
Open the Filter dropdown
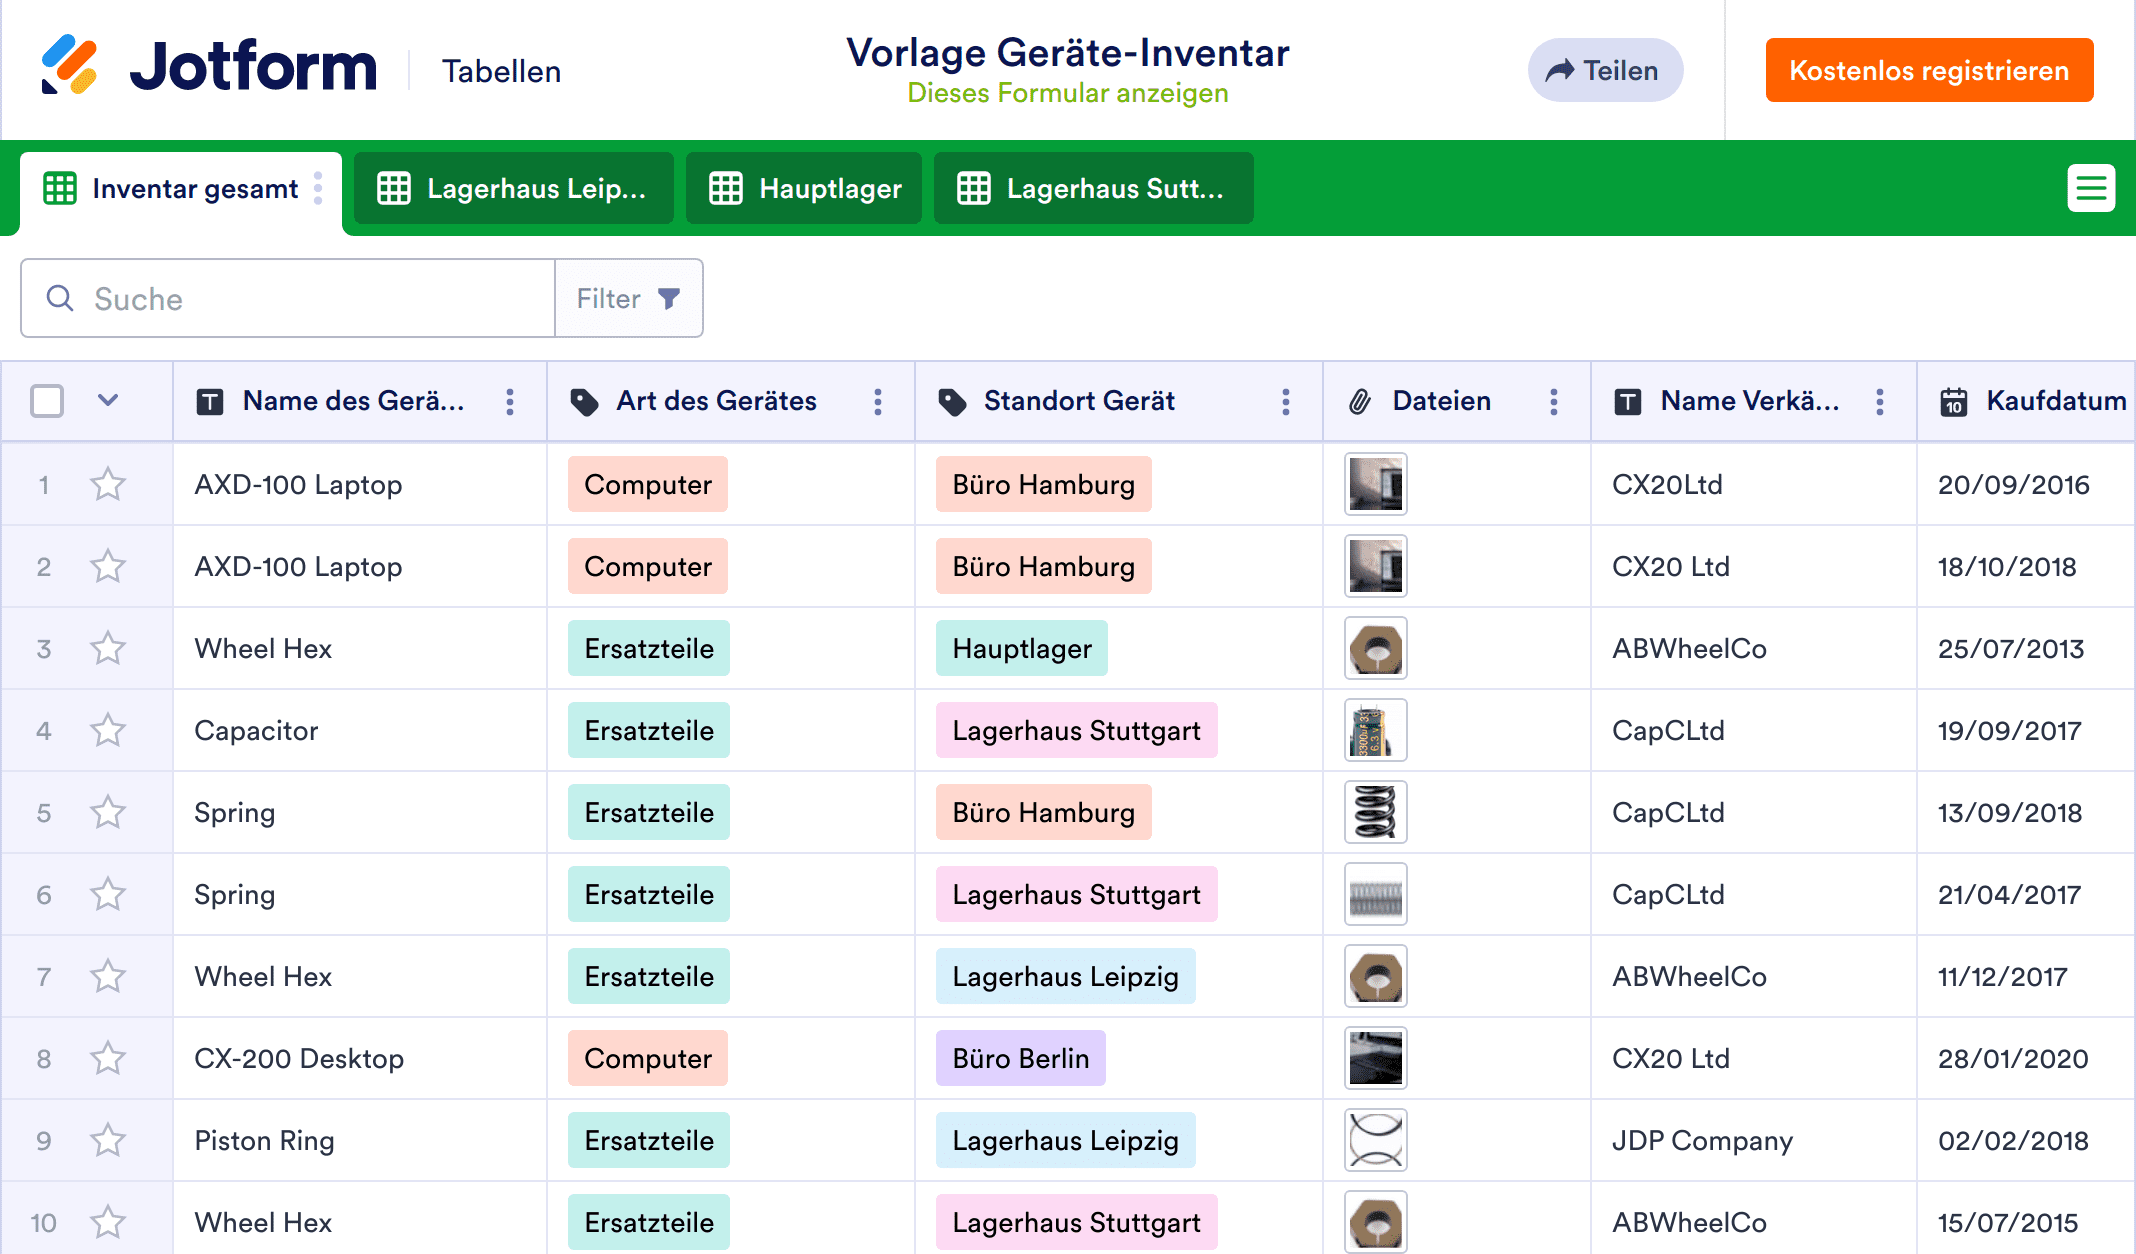pos(629,299)
